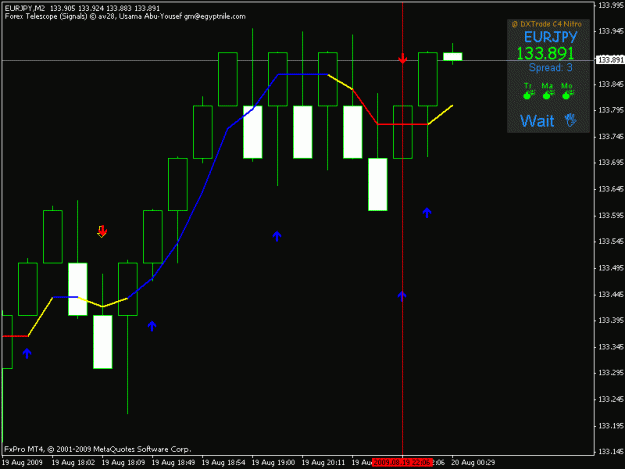Click the 19 Aug 18:54 time axis label
Viewport: 625px width, 469px height.
224,463
